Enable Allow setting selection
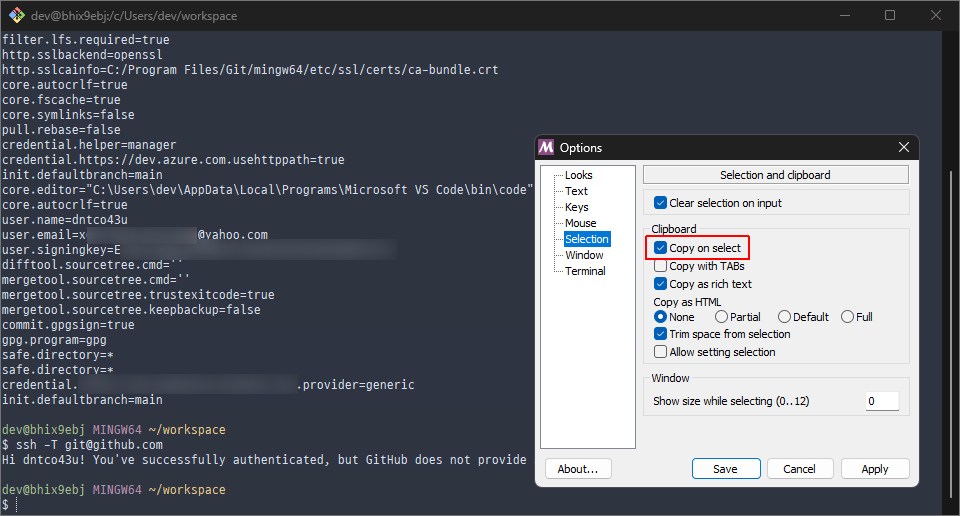 (660, 352)
